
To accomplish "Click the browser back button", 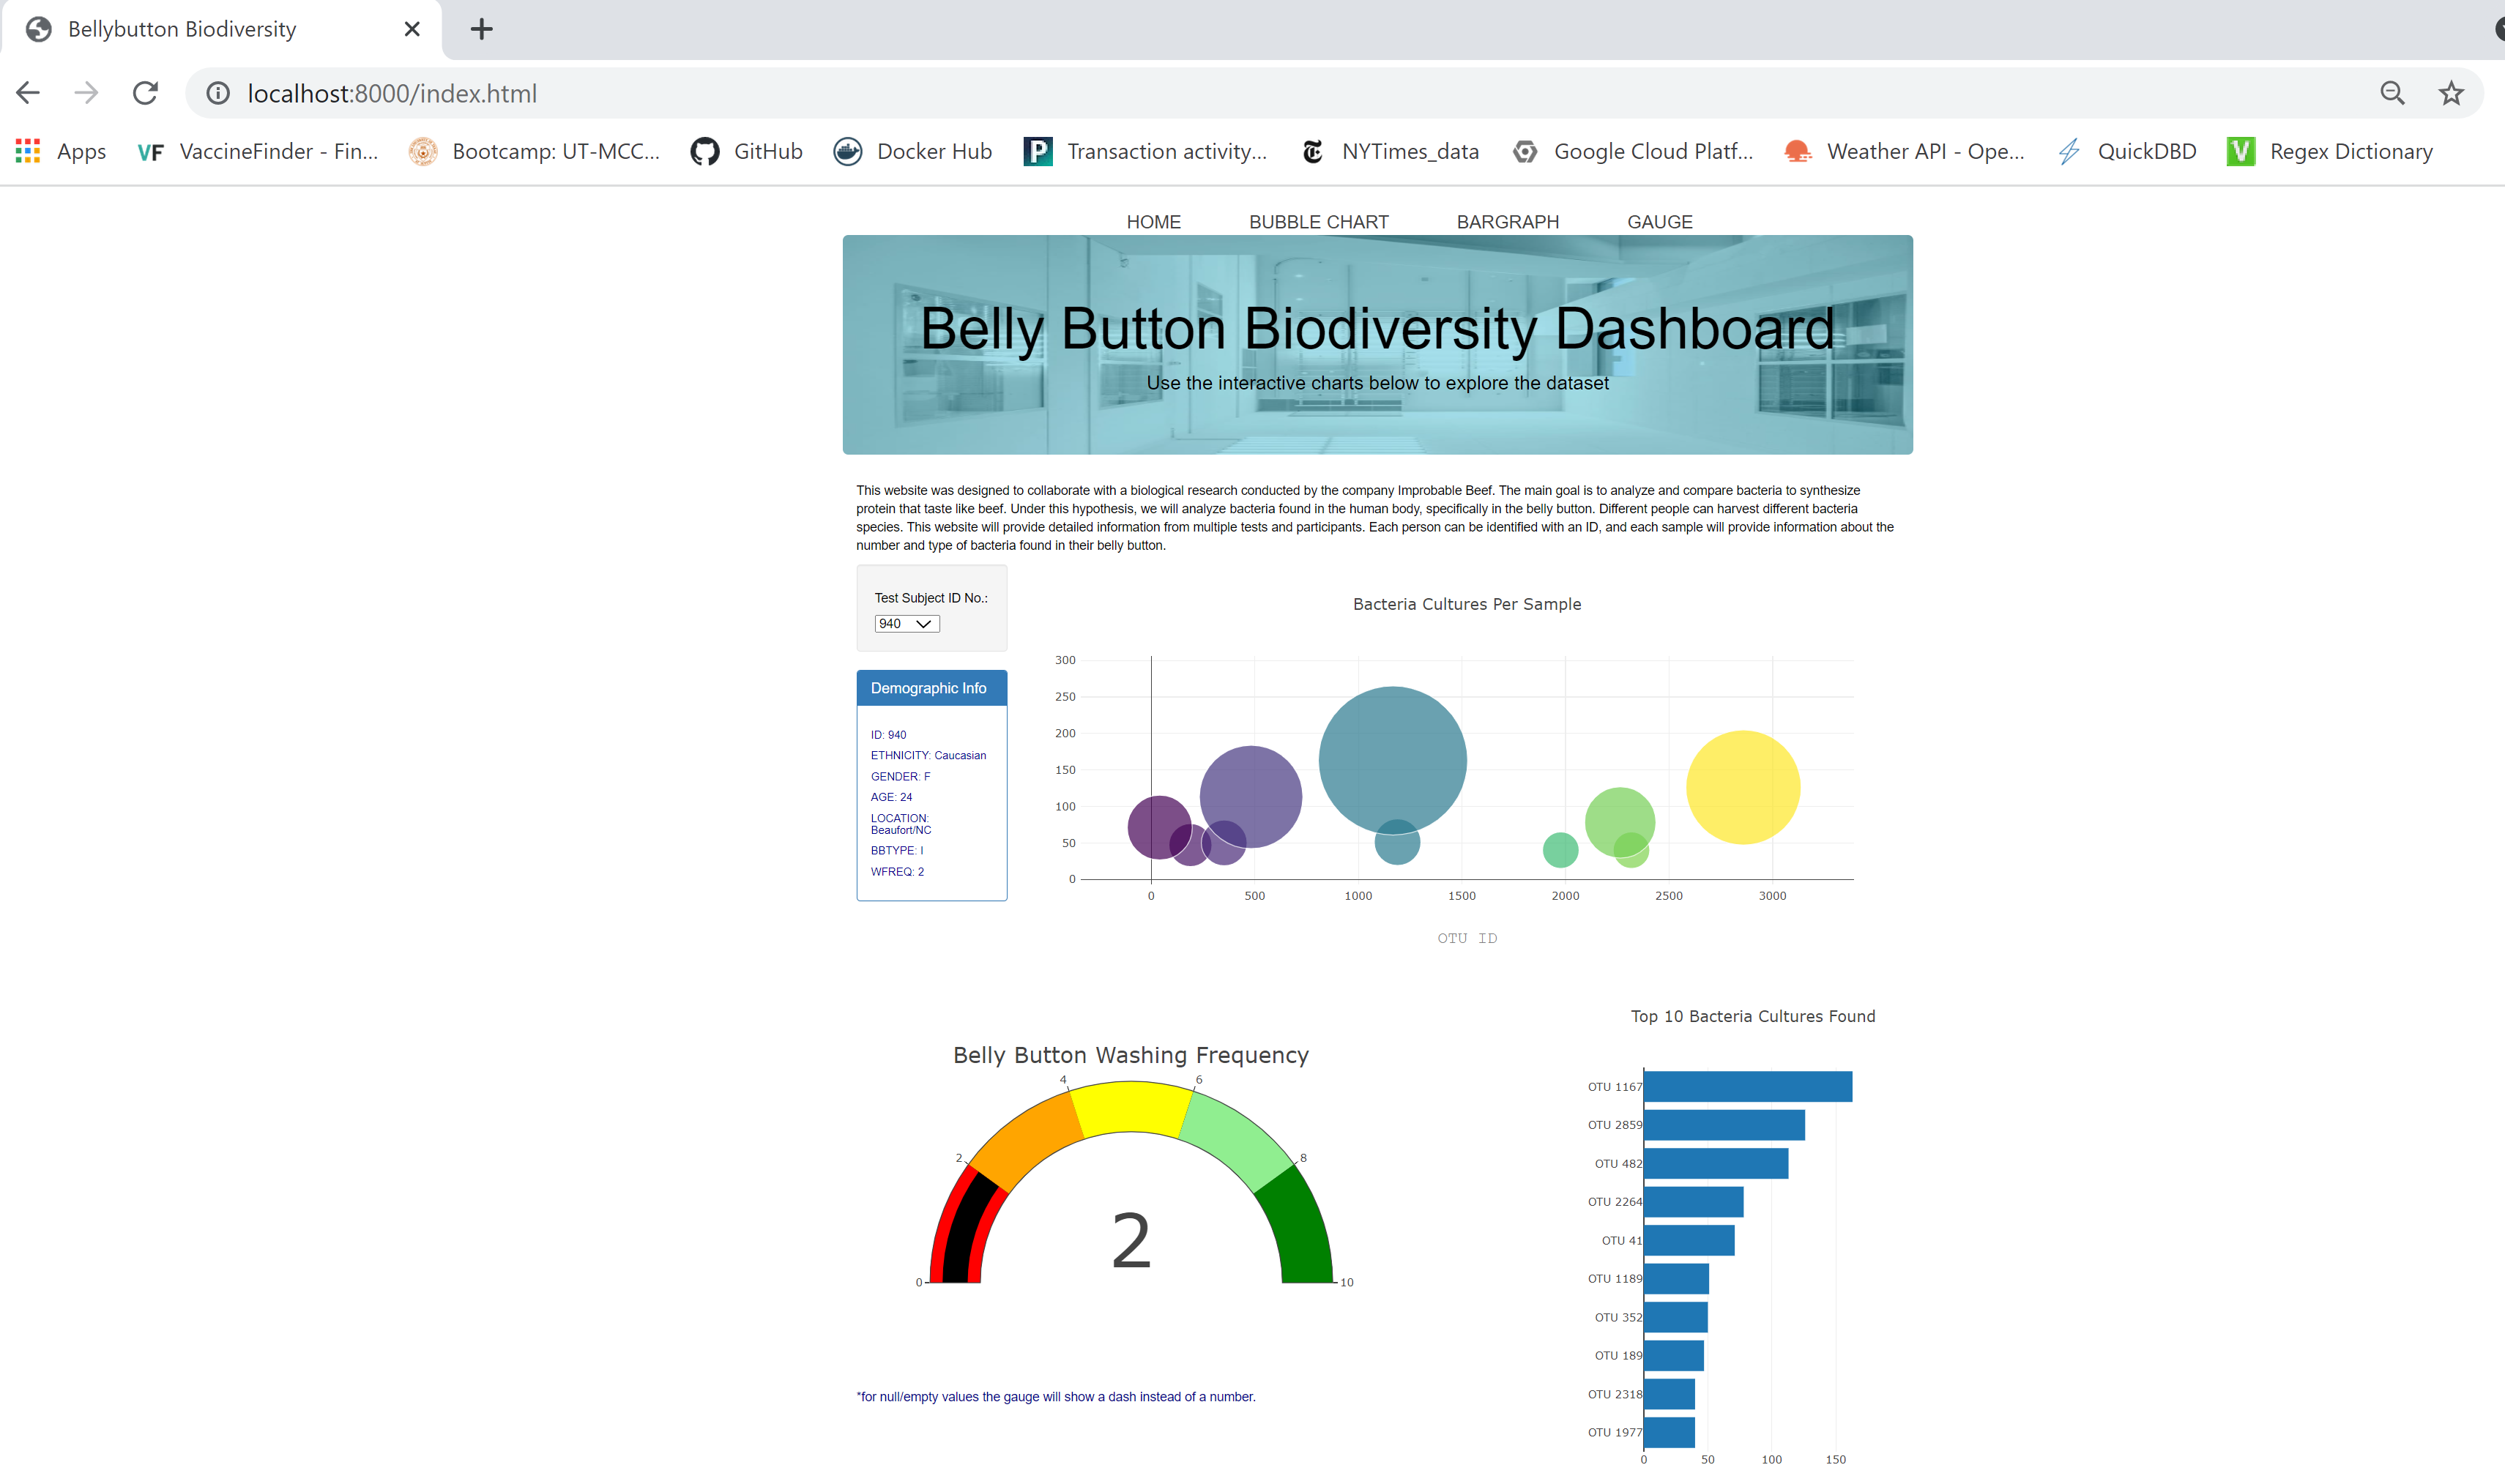I will pos(27,92).
